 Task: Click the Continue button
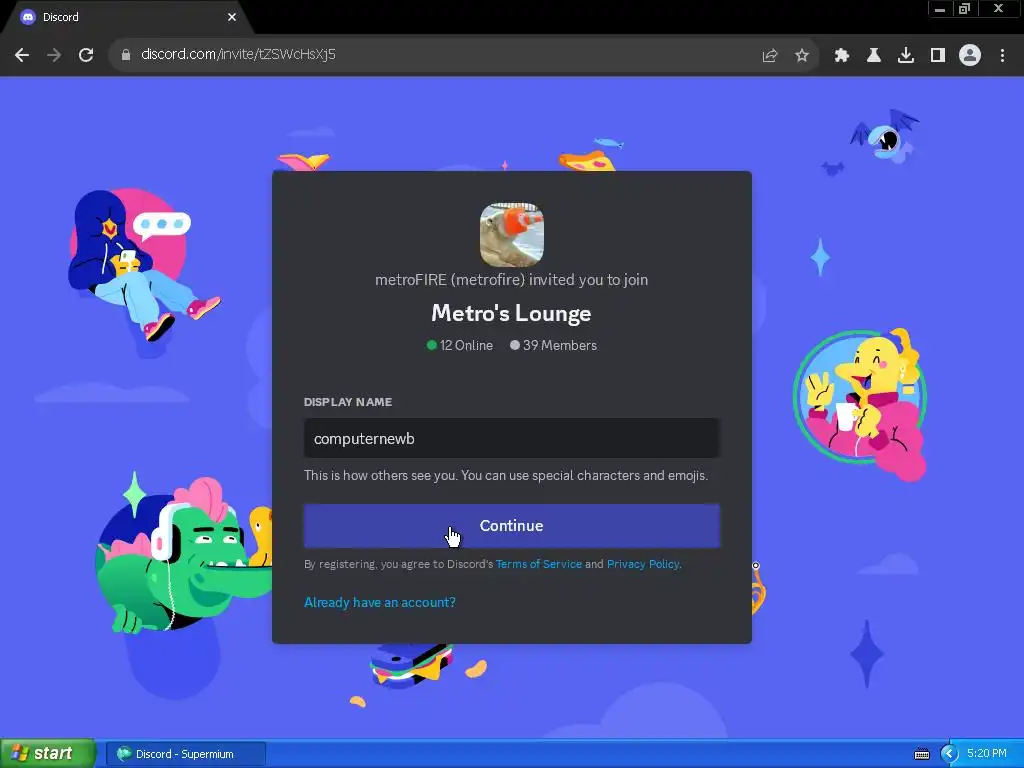(511, 526)
